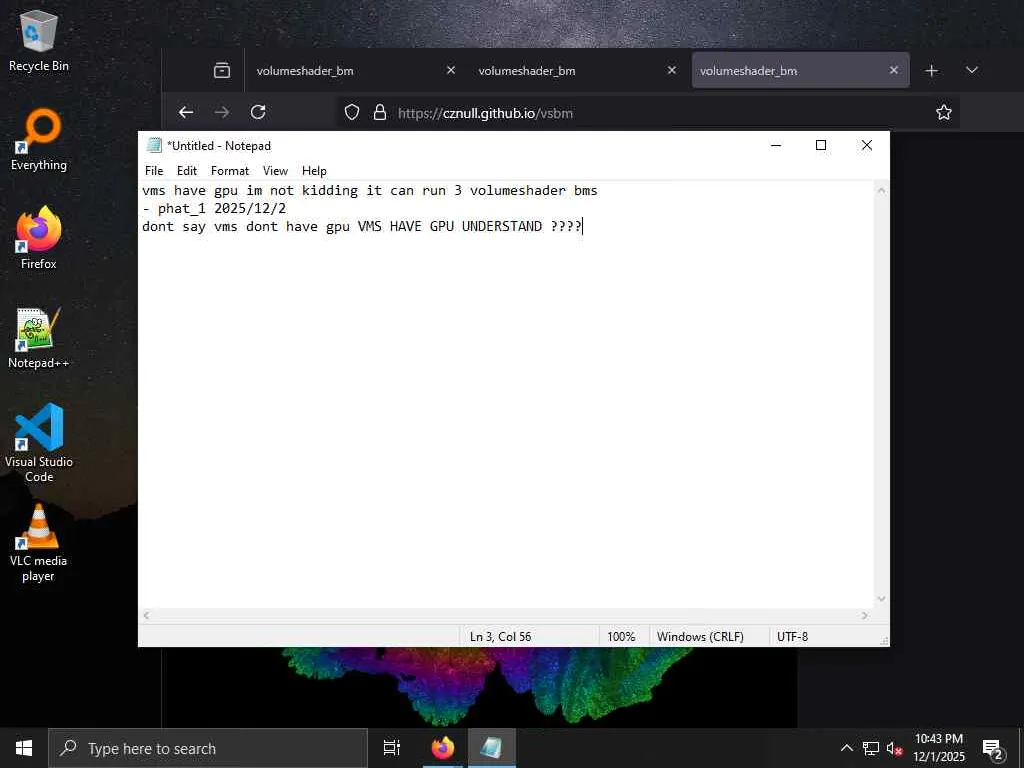
Task: Click Notepad's vertical scrollbar down arrow
Action: (881, 599)
